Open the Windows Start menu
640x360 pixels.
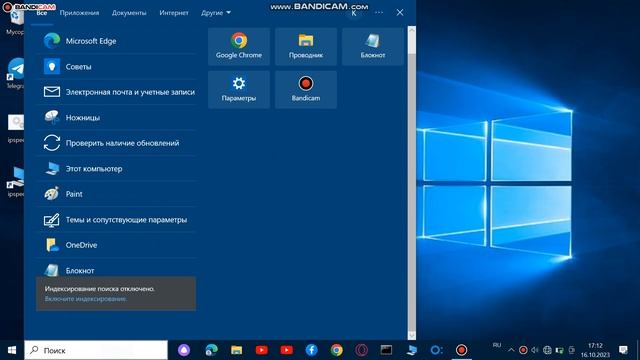click(x=12, y=350)
